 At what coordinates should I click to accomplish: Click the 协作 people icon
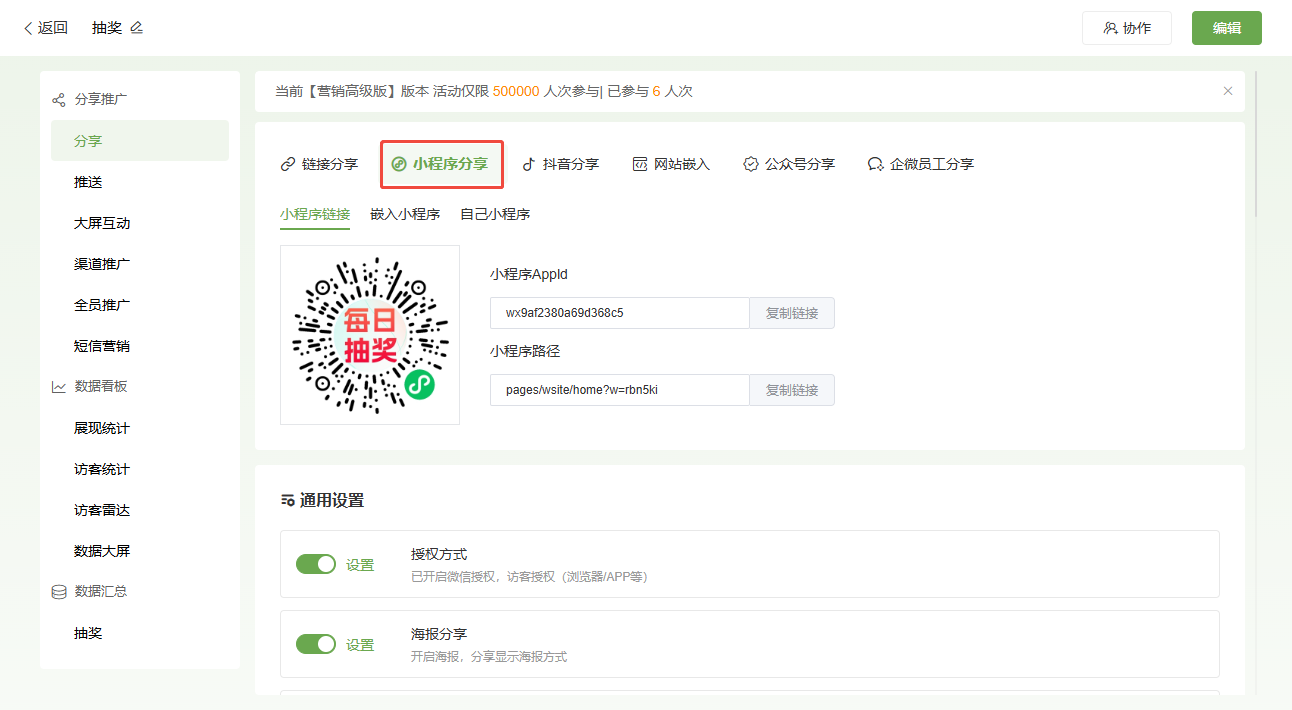click(x=1110, y=28)
